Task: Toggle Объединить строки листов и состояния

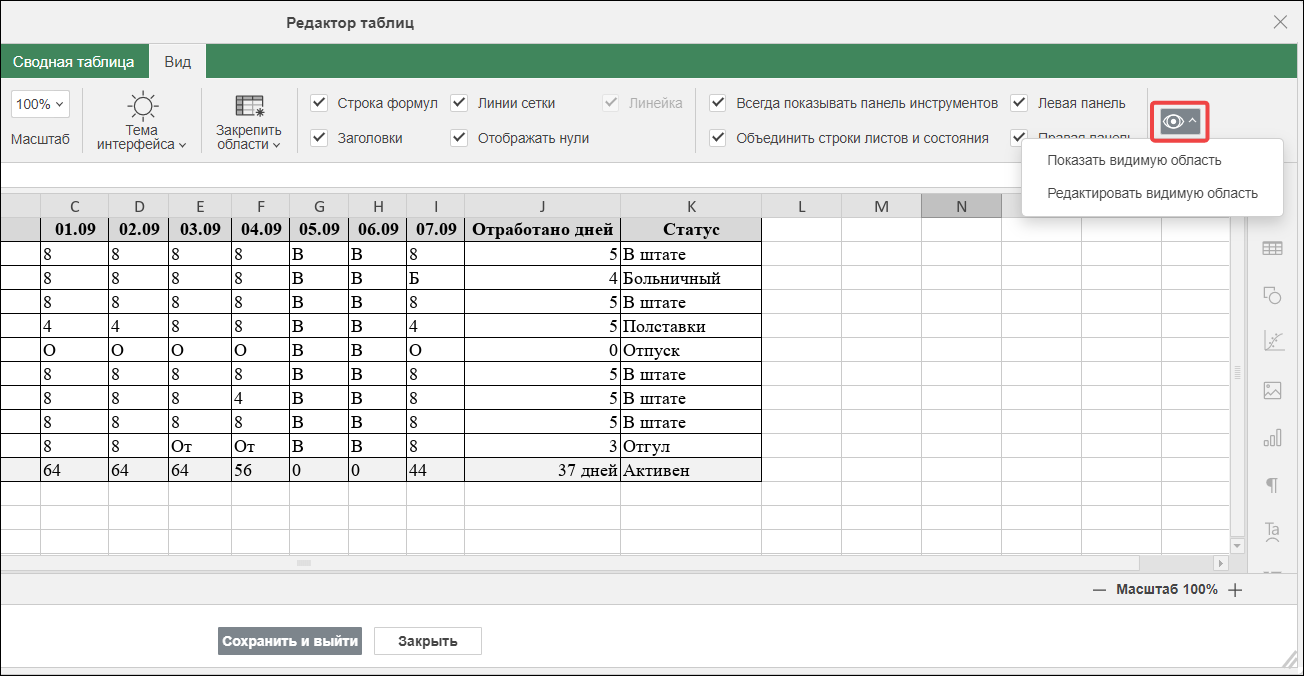Action: 718,138
